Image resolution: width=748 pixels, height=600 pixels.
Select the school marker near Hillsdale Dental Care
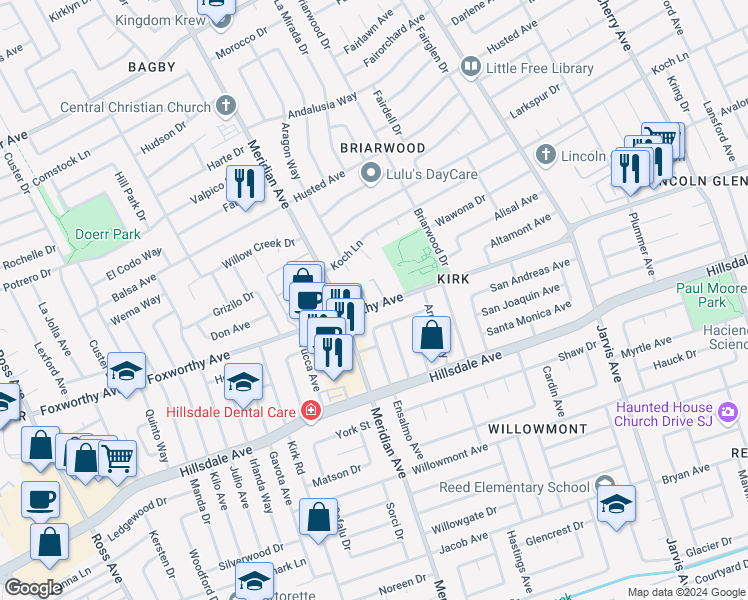[x=243, y=383]
